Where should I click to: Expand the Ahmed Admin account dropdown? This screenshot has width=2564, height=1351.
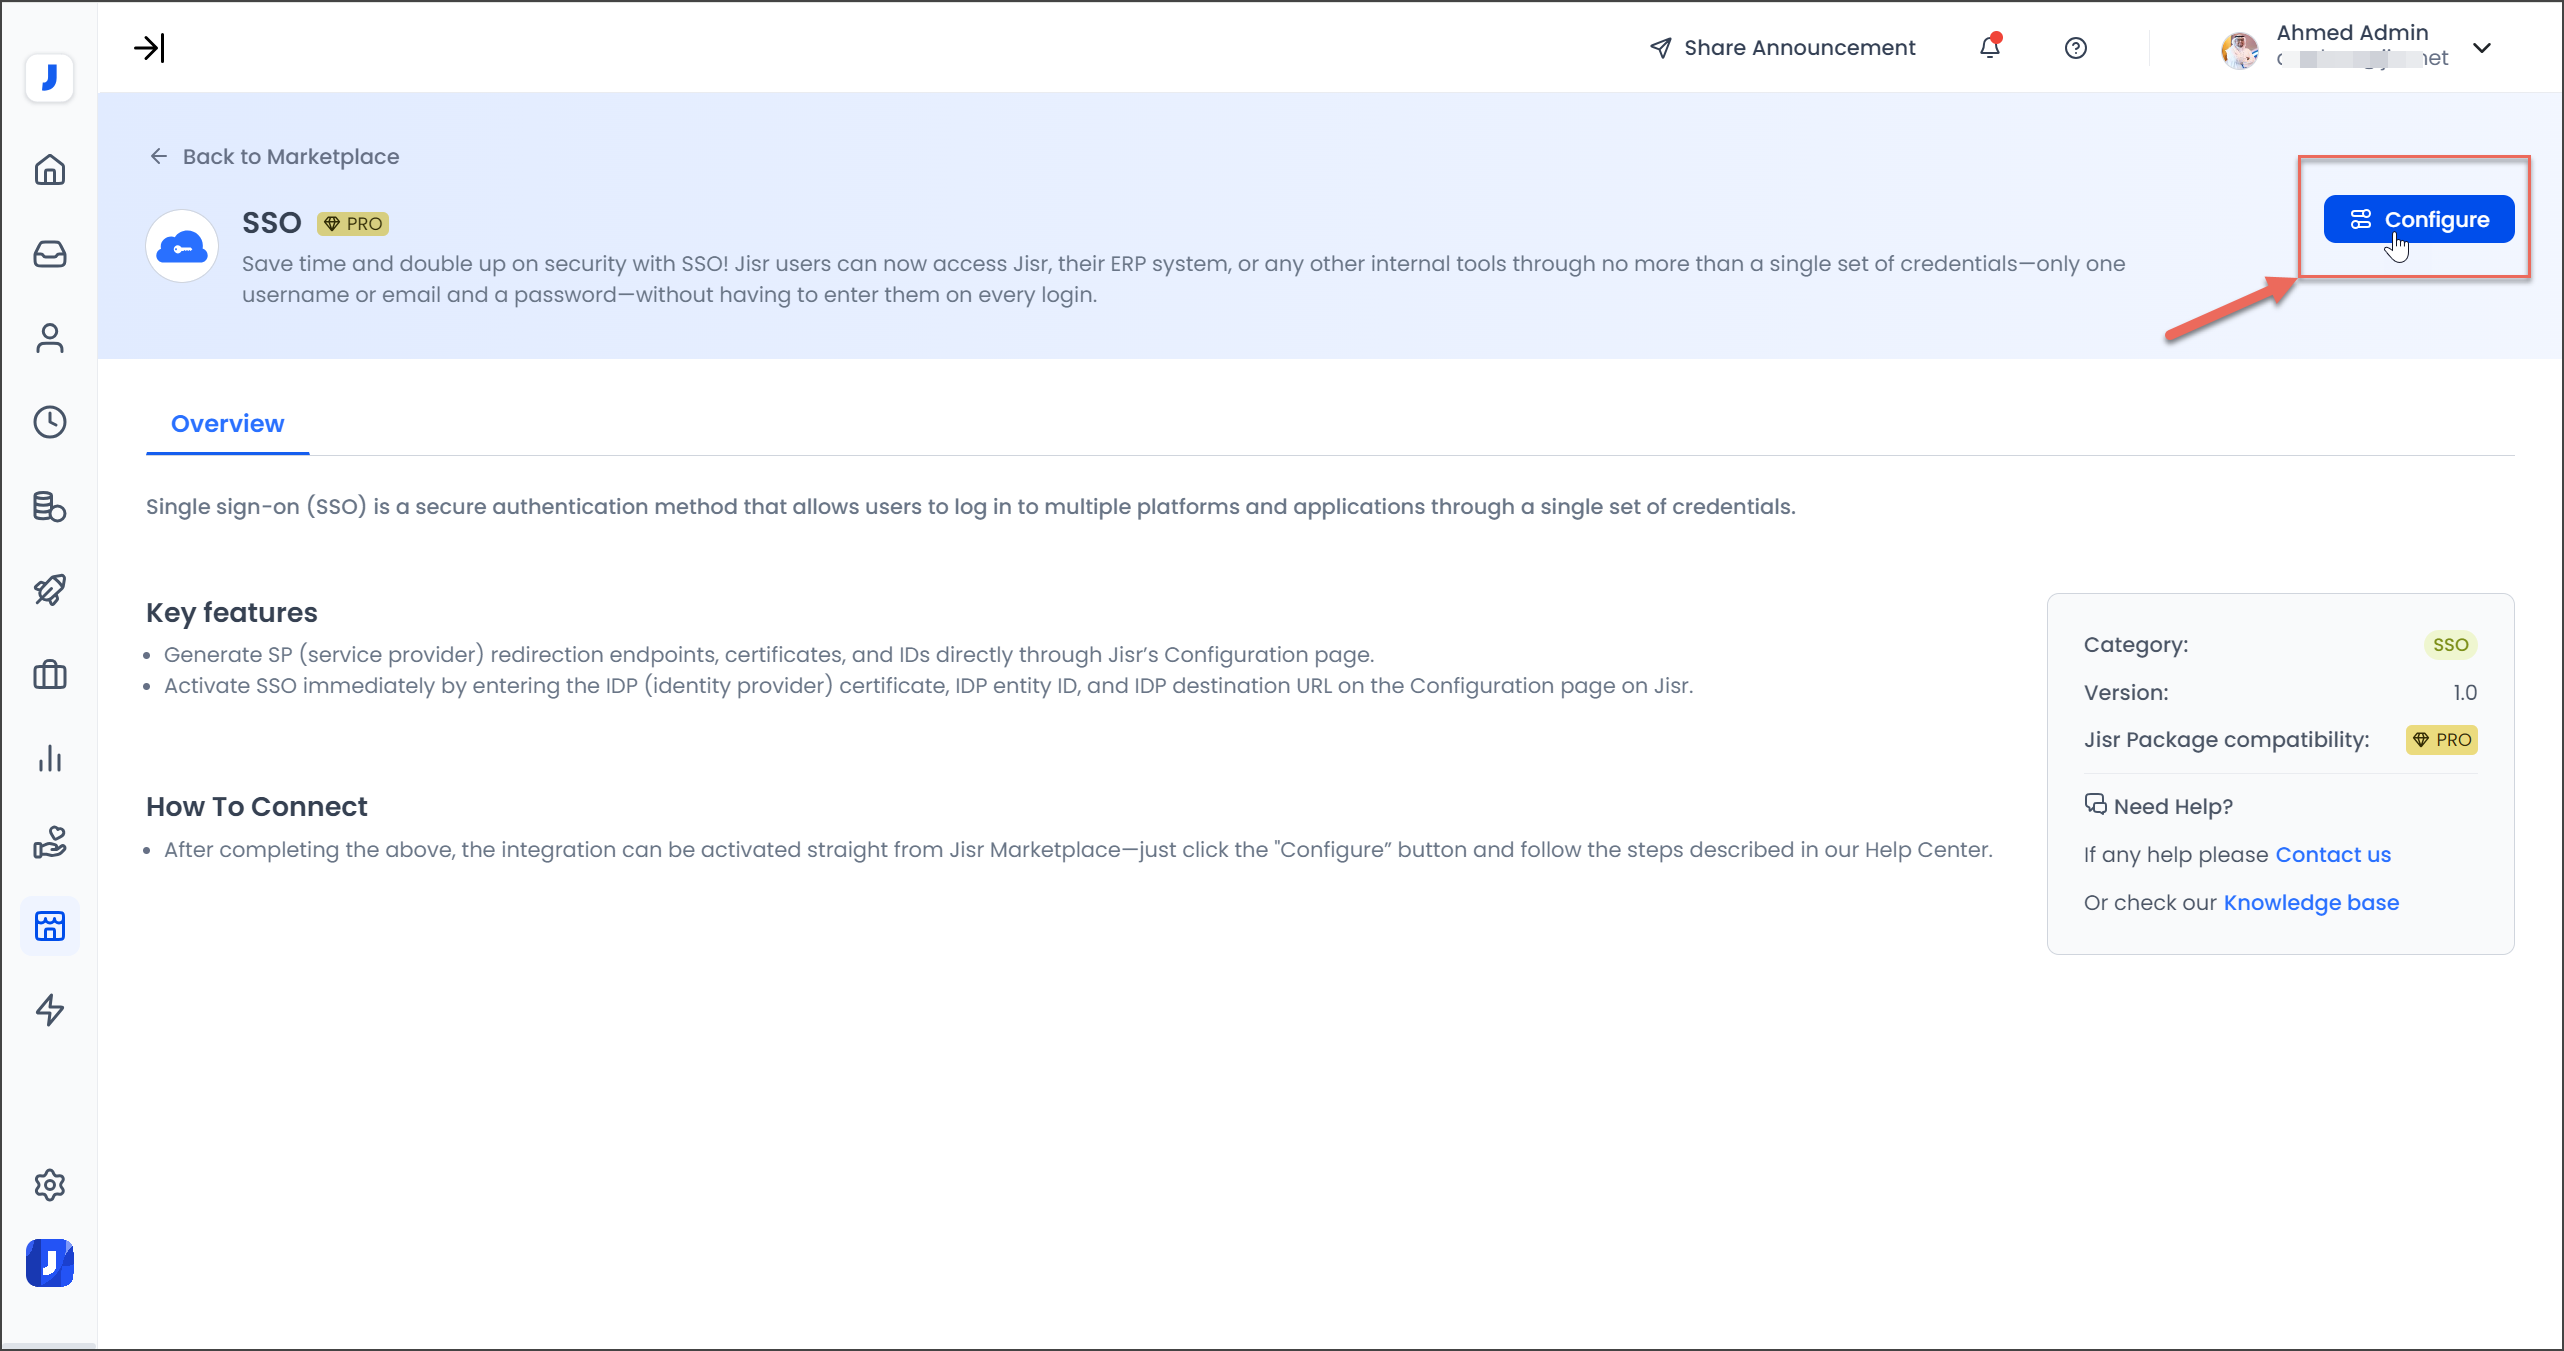pos(2482,48)
